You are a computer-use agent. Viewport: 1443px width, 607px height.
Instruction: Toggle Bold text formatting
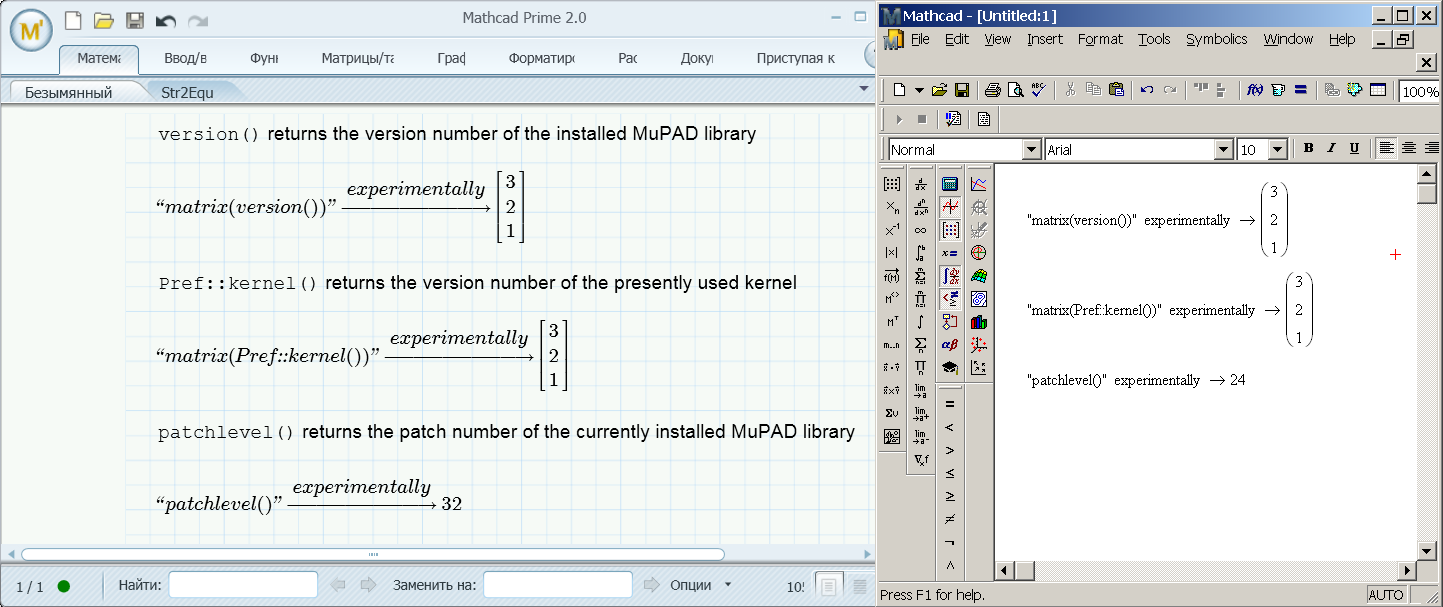(x=1308, y=148)
